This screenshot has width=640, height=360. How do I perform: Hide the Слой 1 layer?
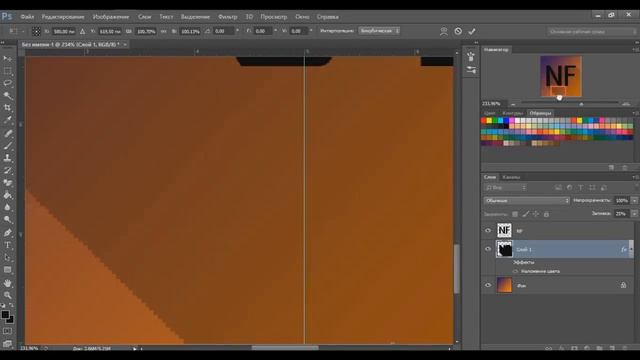point(488,249)
